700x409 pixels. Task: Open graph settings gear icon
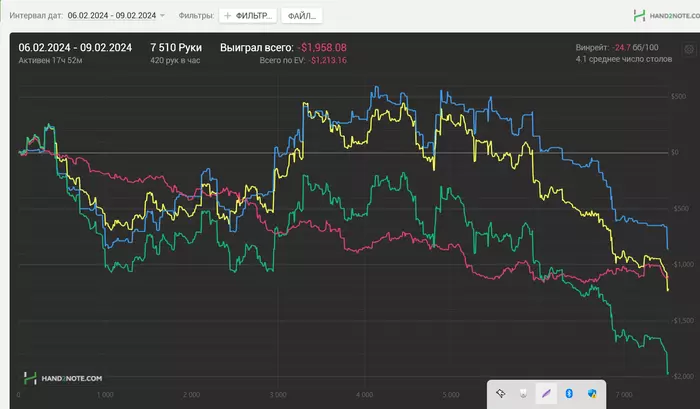point(689,50)
